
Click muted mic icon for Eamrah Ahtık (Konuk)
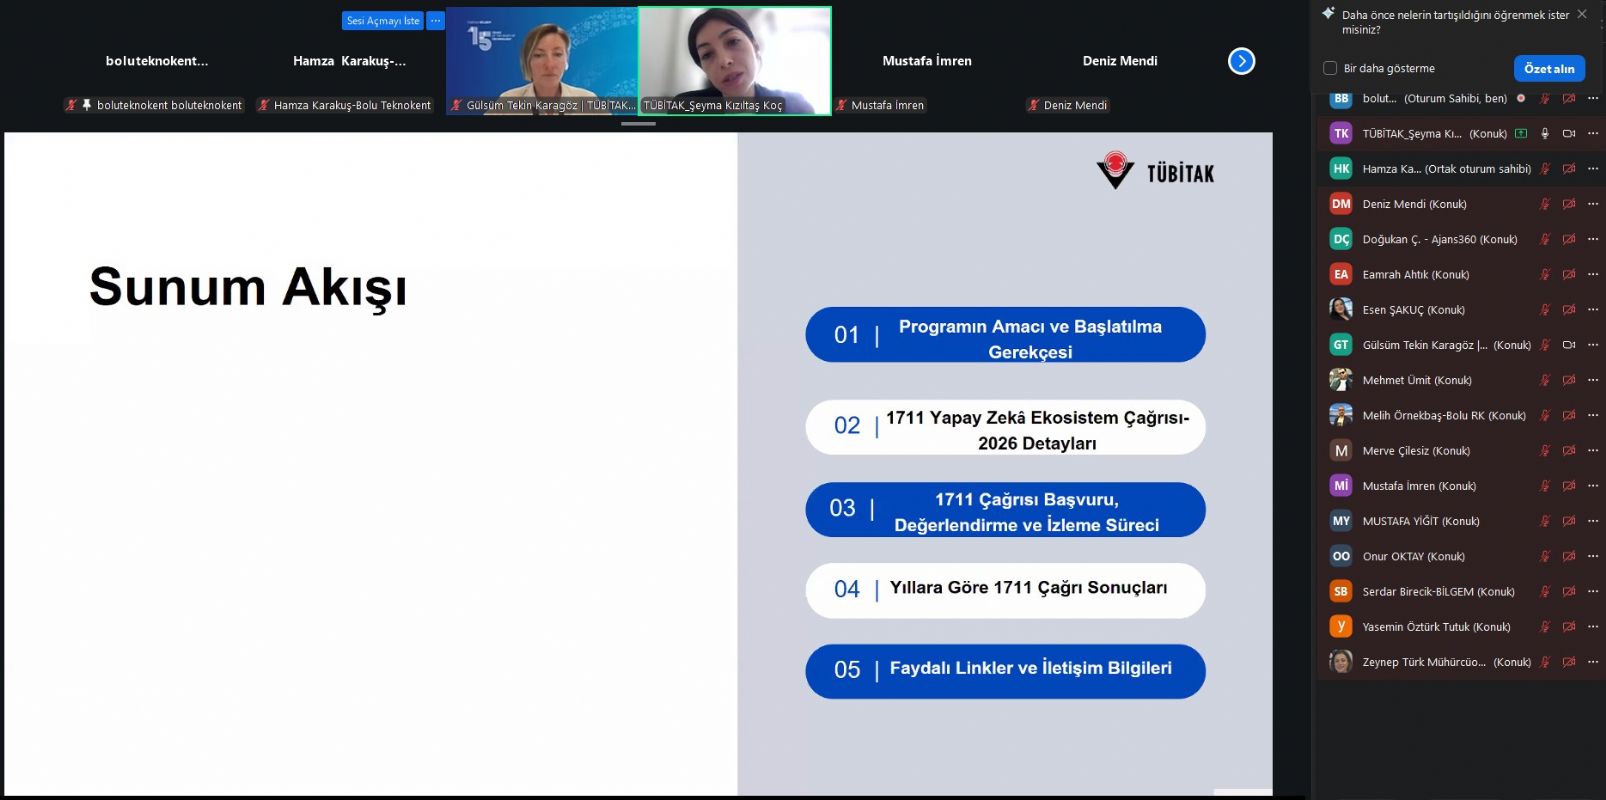(x=1545, y=274)
